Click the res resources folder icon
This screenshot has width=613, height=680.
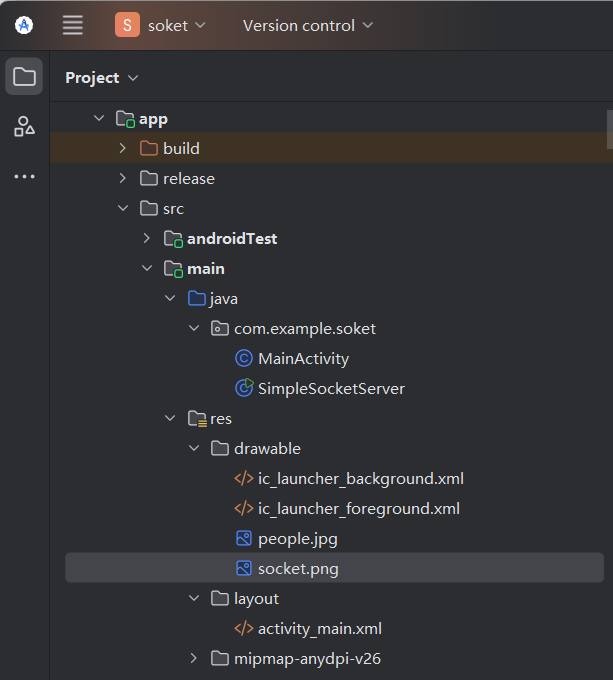point(197,419)
